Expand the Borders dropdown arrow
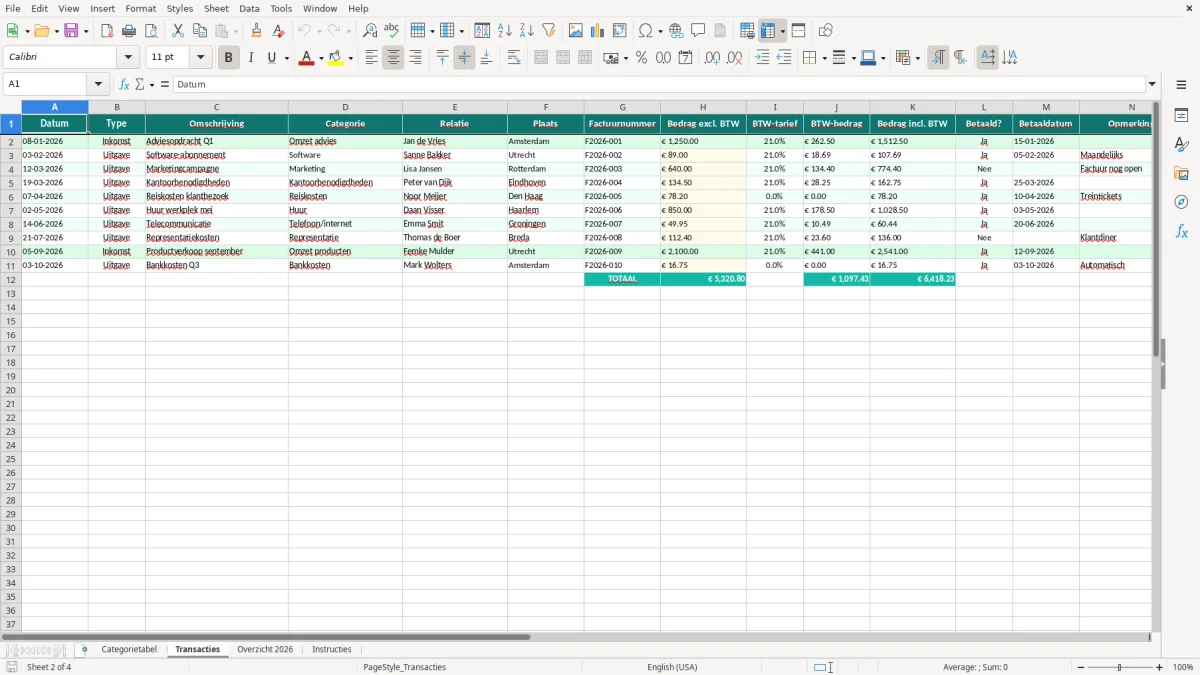The height and width of the screenshot is (675, 1200). [x=824, y=58]
